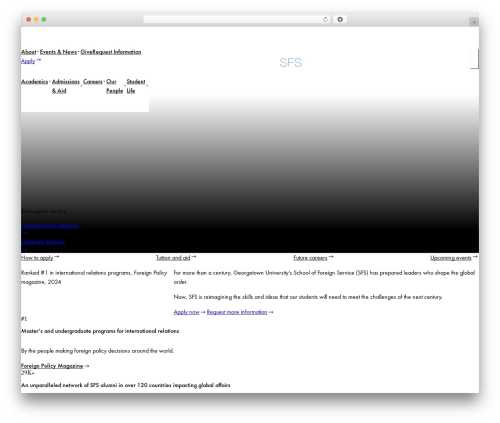Click the Apply link in header
The image size is (500, 423).
pyautogui.click(x=28, y=61)
